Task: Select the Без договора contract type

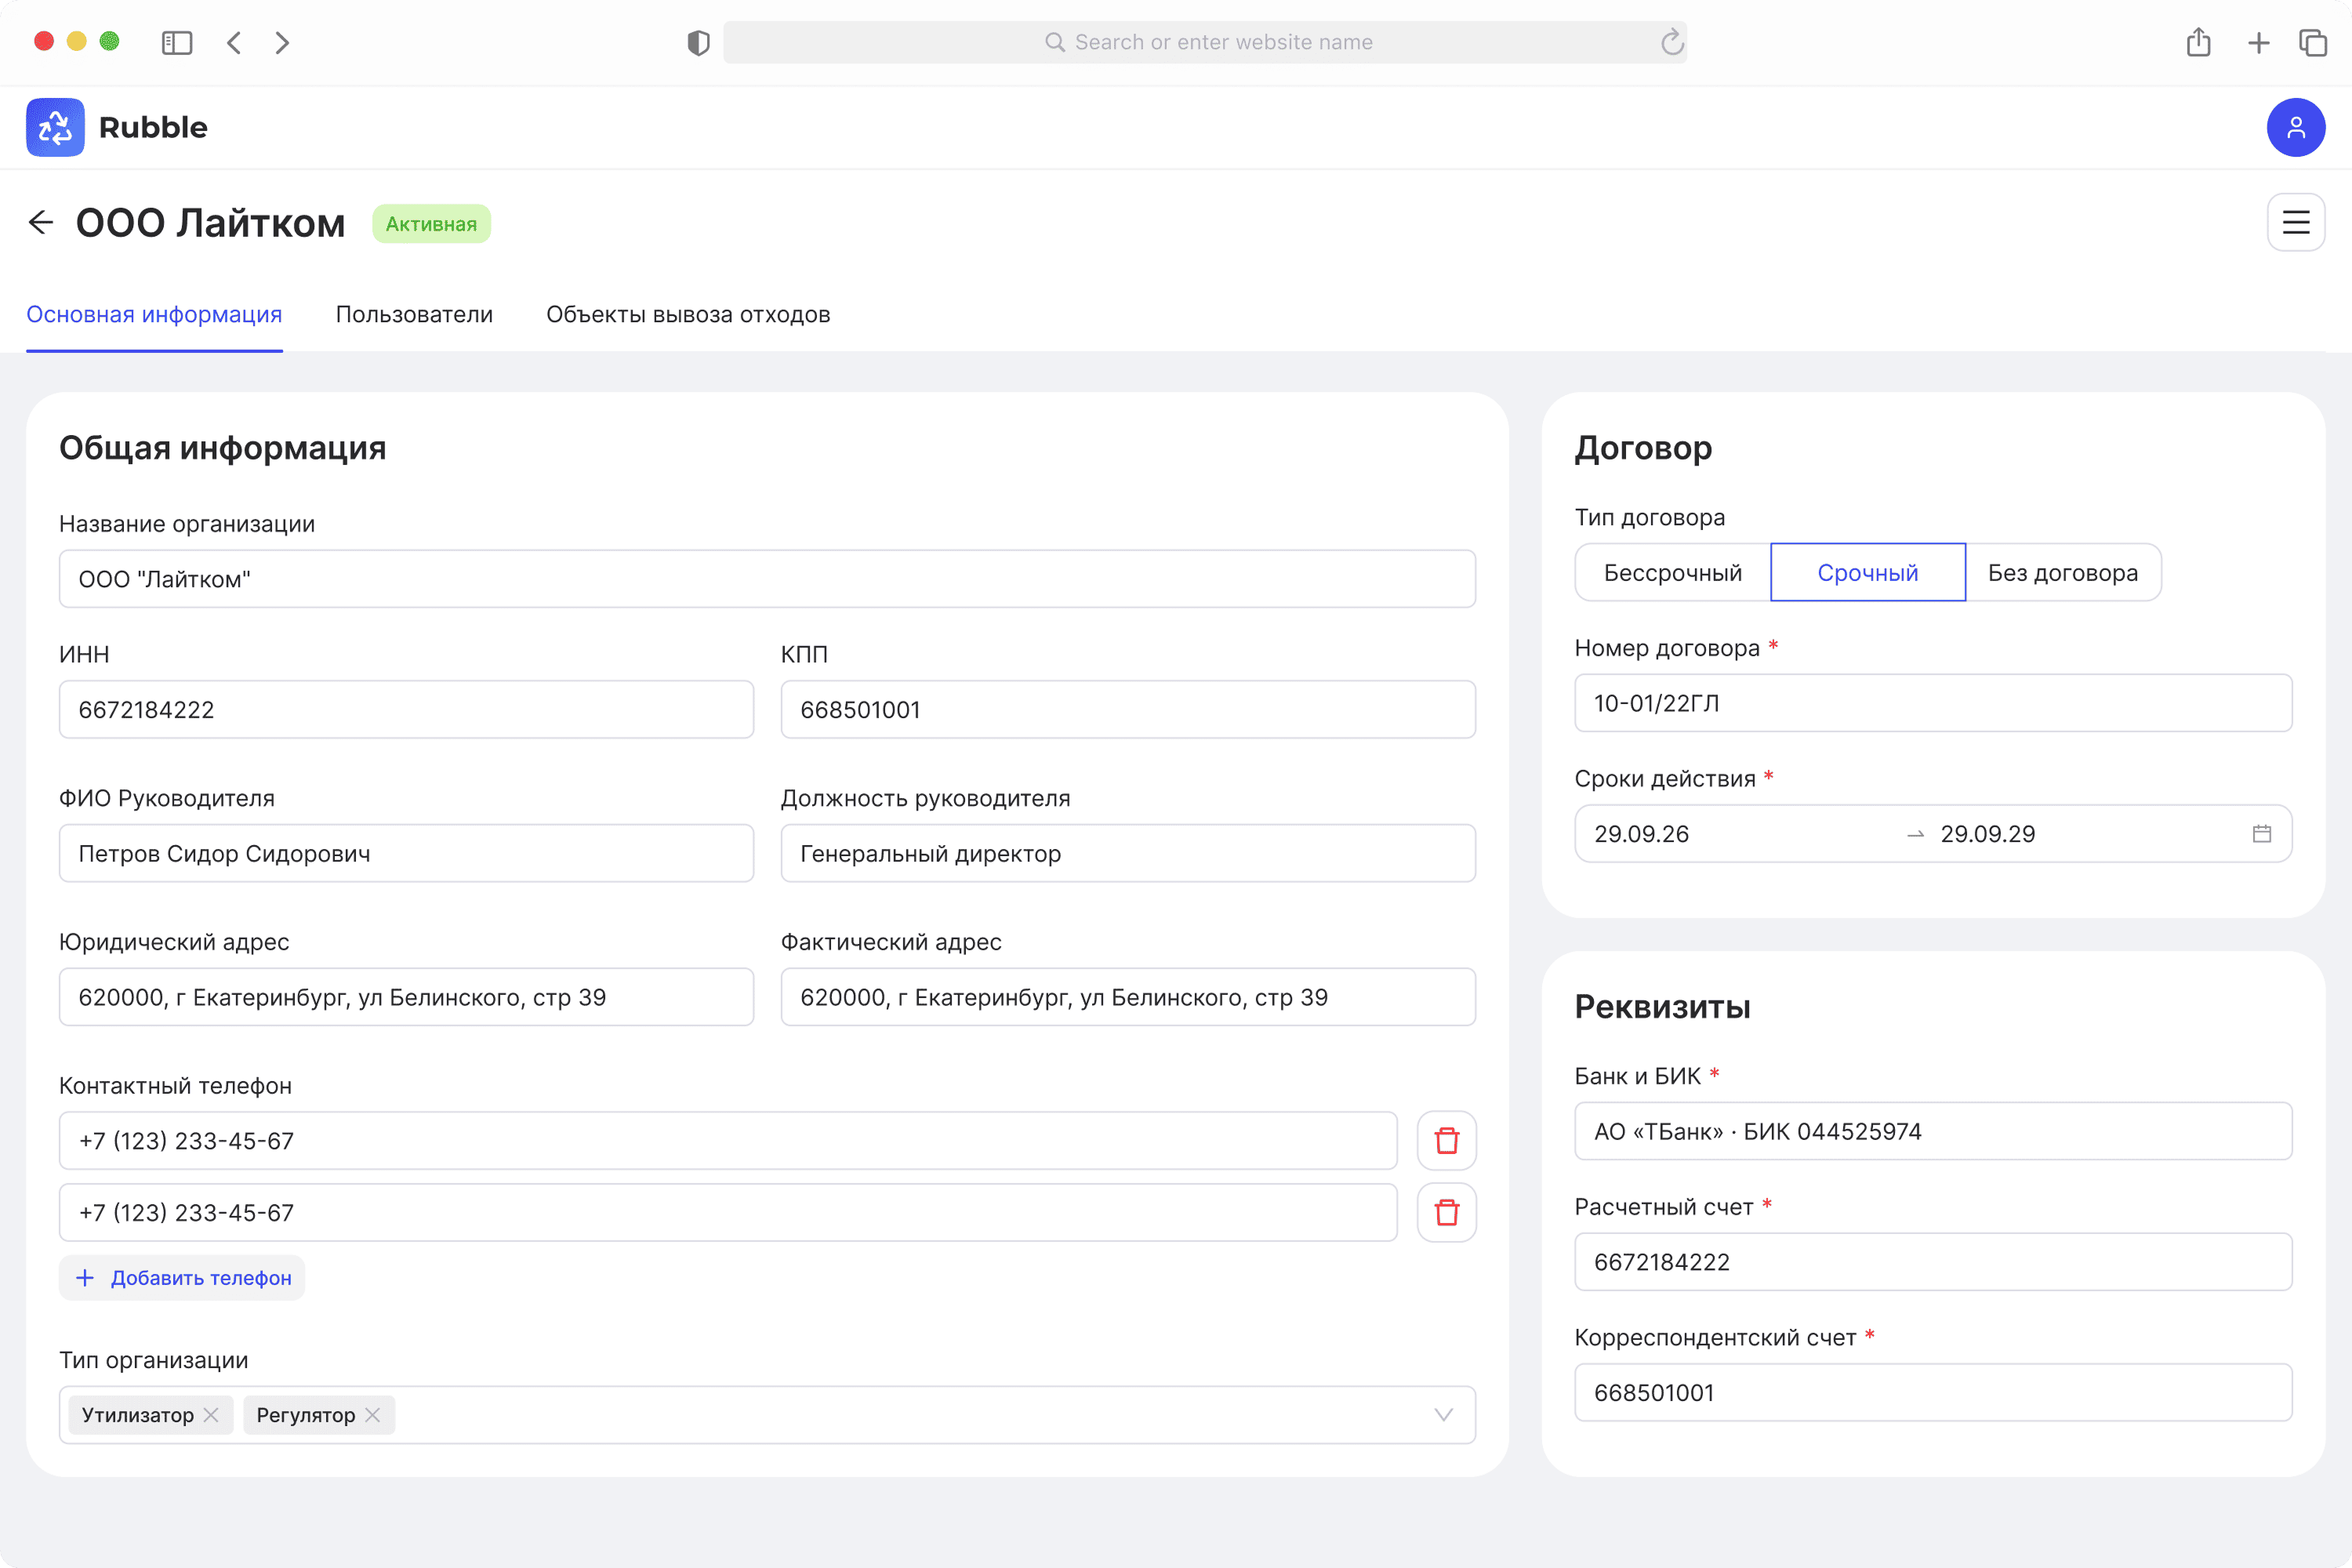Action: tap(2063, 572)
